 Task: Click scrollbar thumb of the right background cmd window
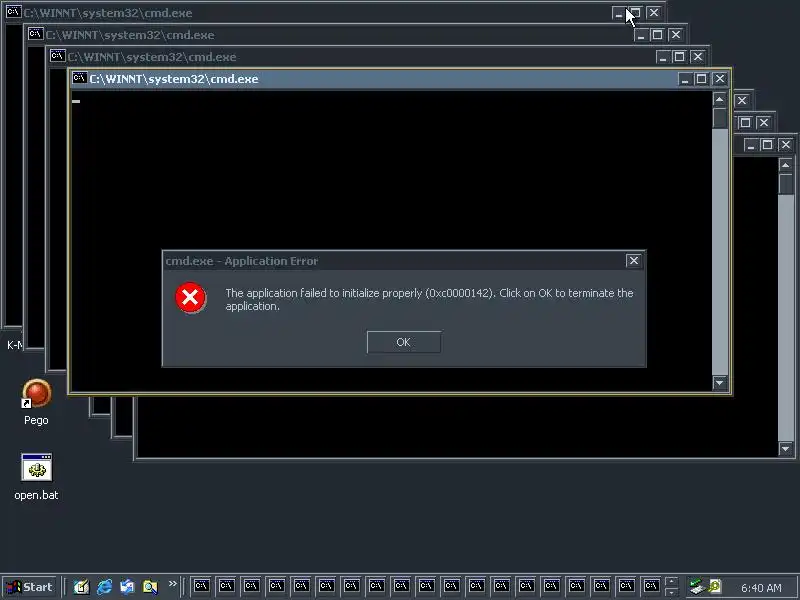786,184
